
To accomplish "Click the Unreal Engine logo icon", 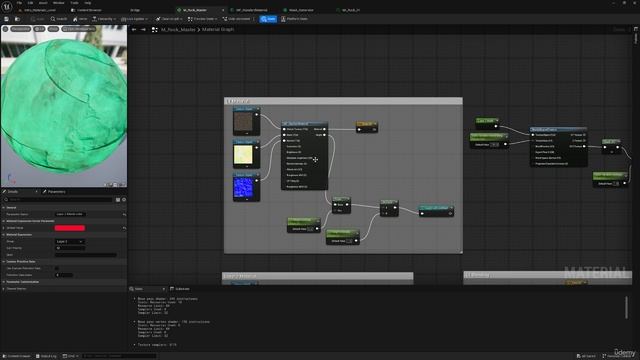I will click(x=7, y=6).
